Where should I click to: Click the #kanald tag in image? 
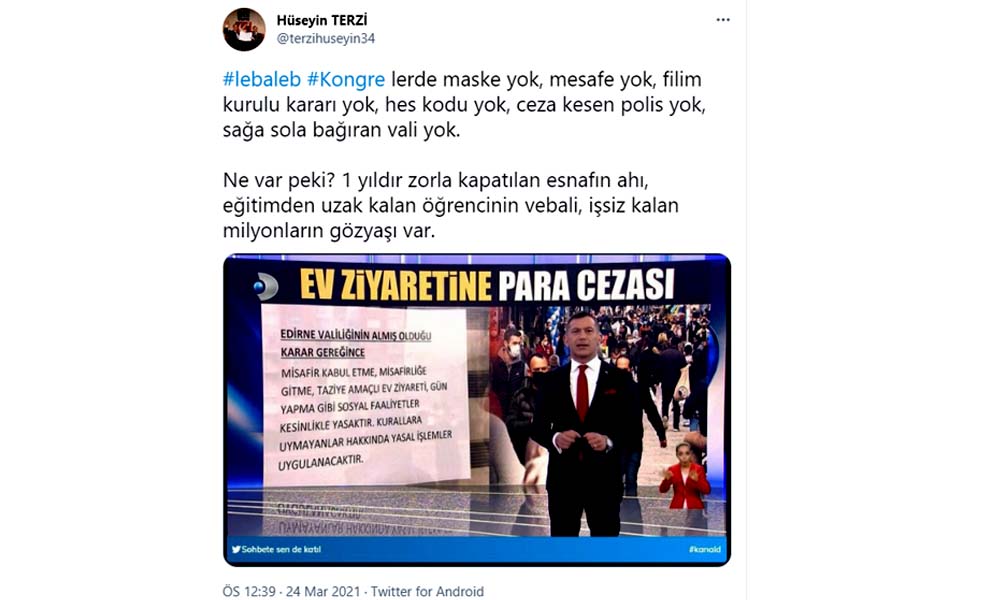tap(705, 549)
